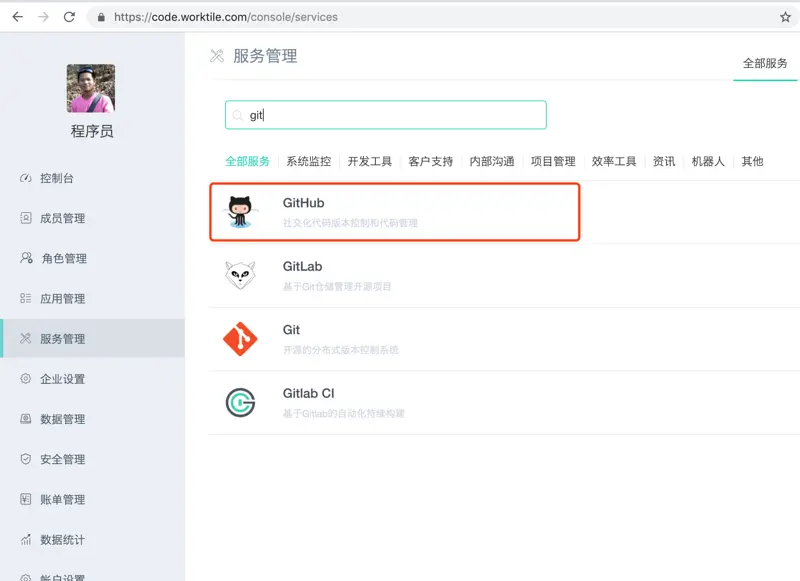Click the search input containing 'git'

coord(385,114)
